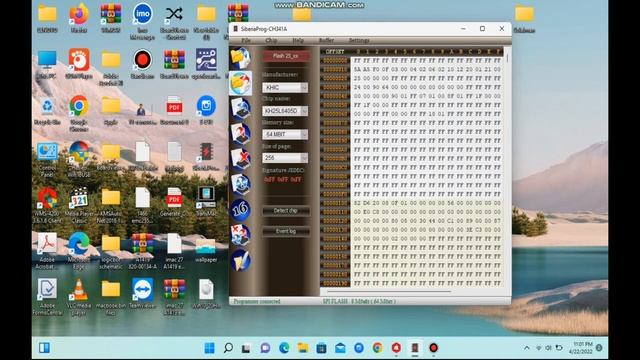
Task: Open Microsoft Edge desktop shortcut
Action: 79,250
